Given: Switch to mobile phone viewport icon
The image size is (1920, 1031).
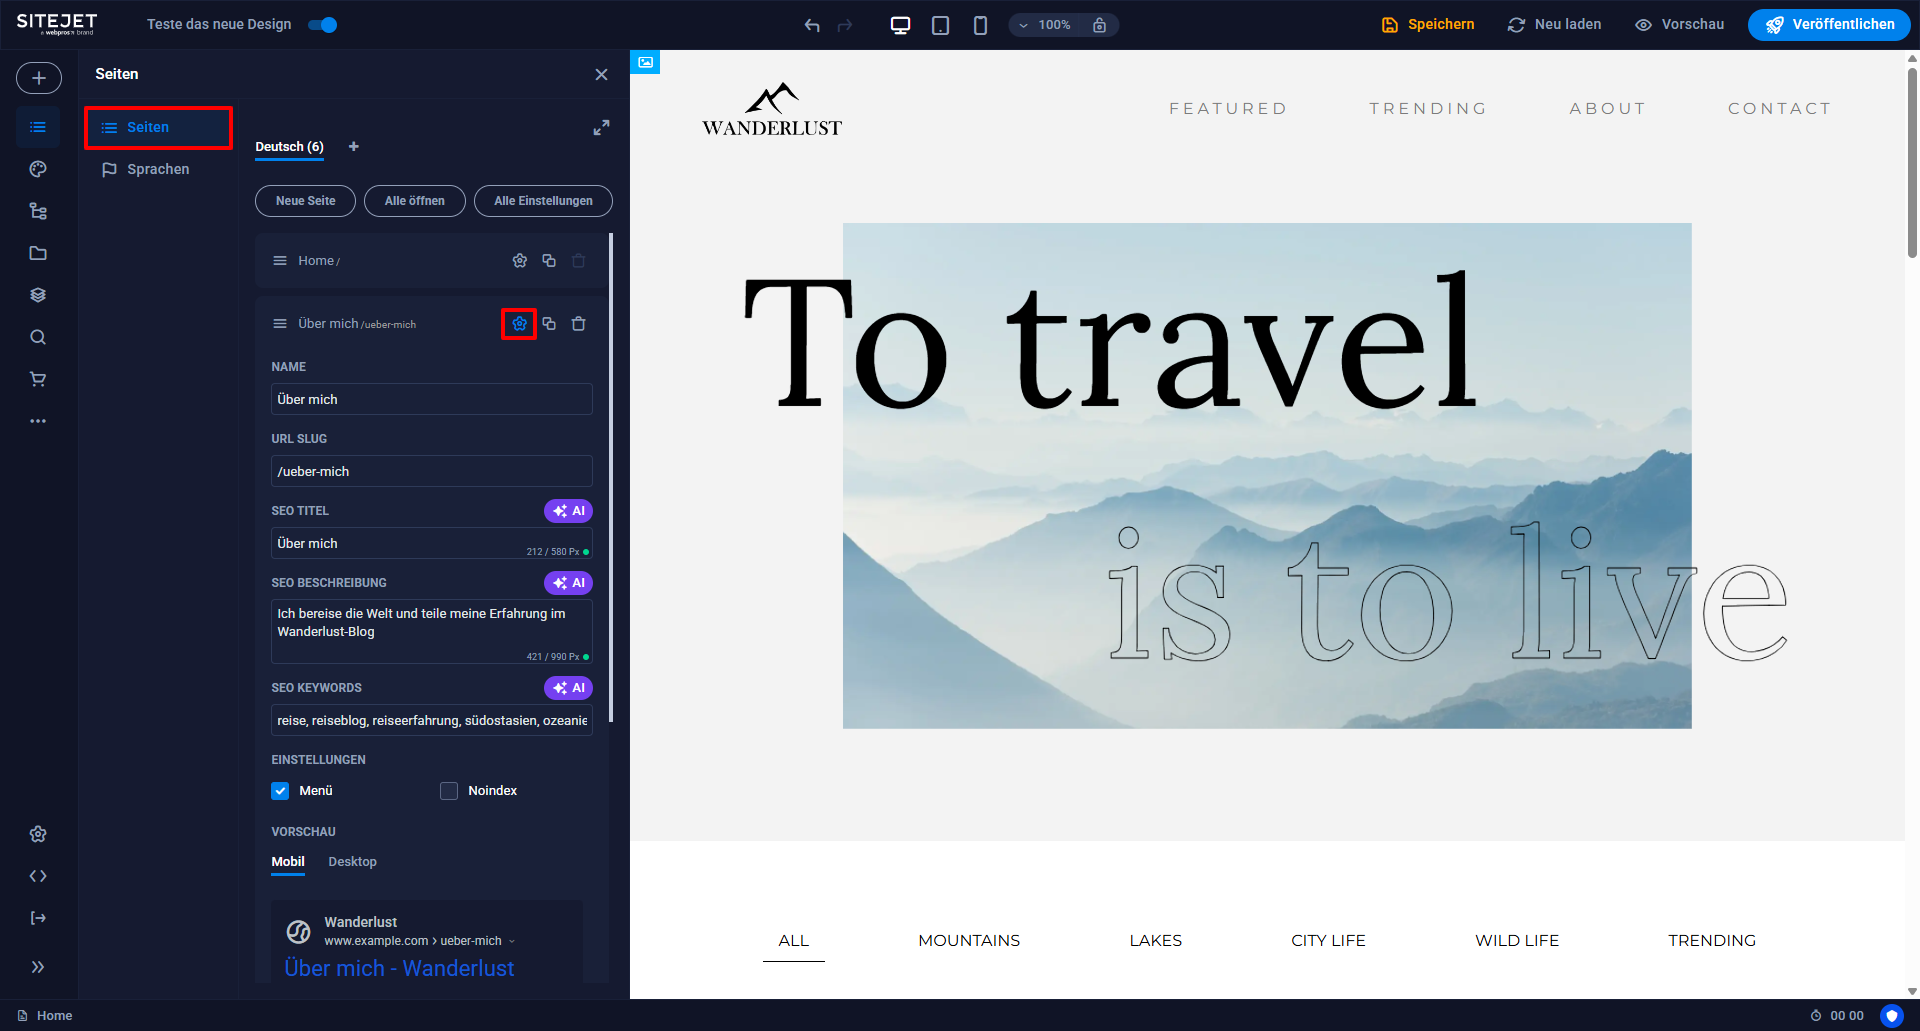Looking at the screenshot, I should [980, 25].
